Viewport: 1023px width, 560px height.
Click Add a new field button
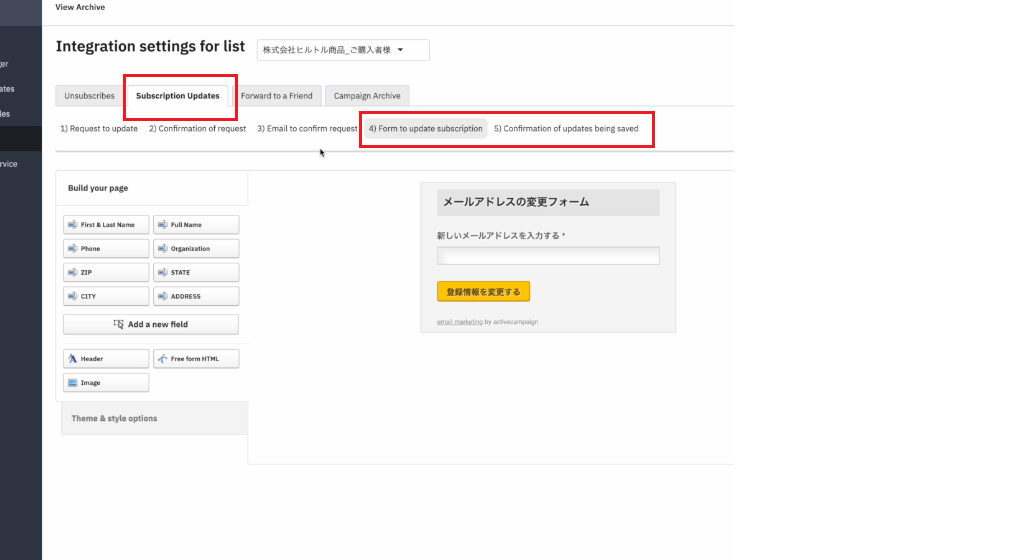pos(151,325)
